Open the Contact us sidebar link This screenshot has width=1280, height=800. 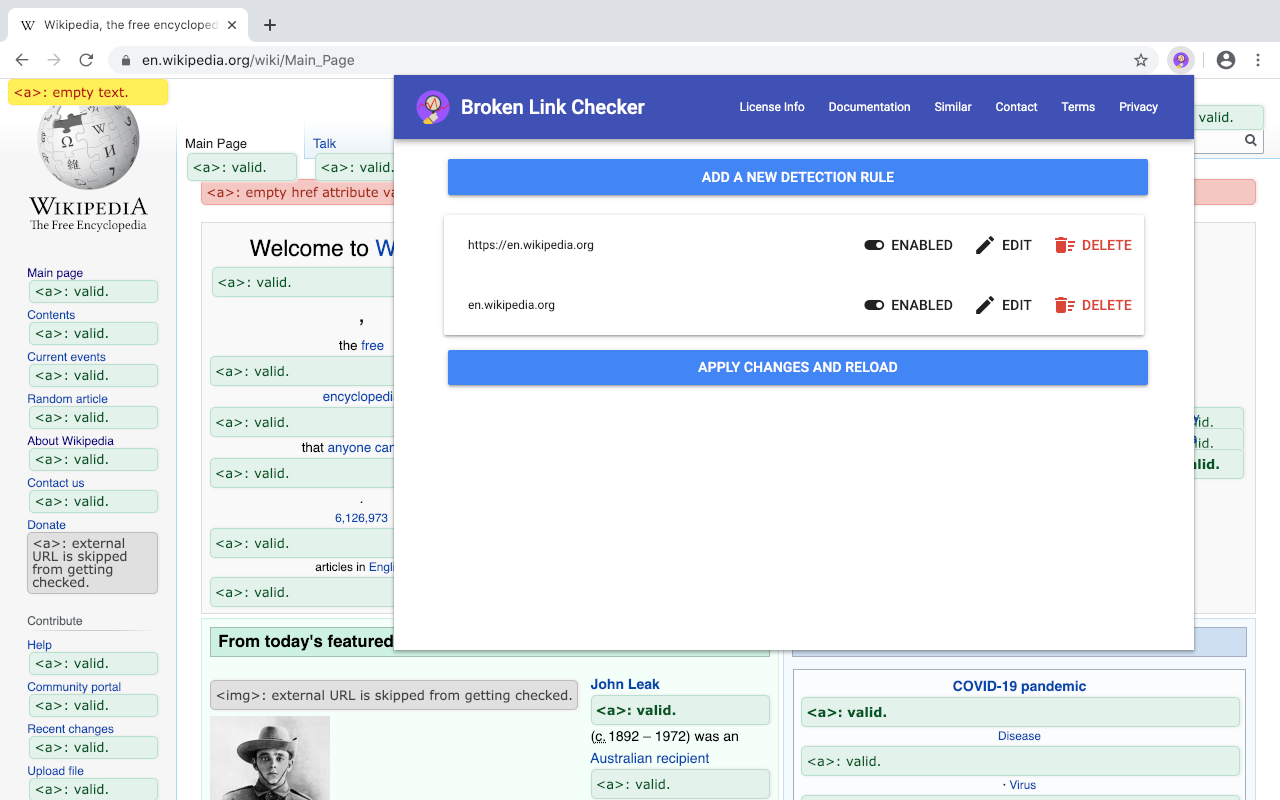tap(56, 483)
